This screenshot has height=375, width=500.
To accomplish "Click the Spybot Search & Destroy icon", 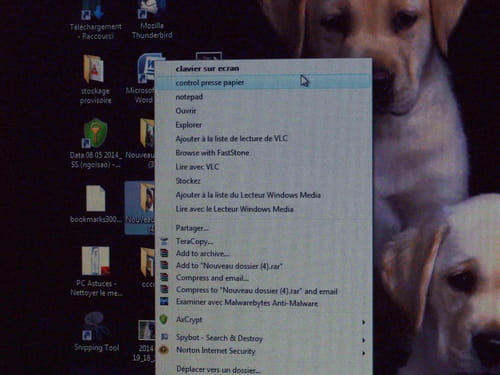I will (x=164, y=337).
